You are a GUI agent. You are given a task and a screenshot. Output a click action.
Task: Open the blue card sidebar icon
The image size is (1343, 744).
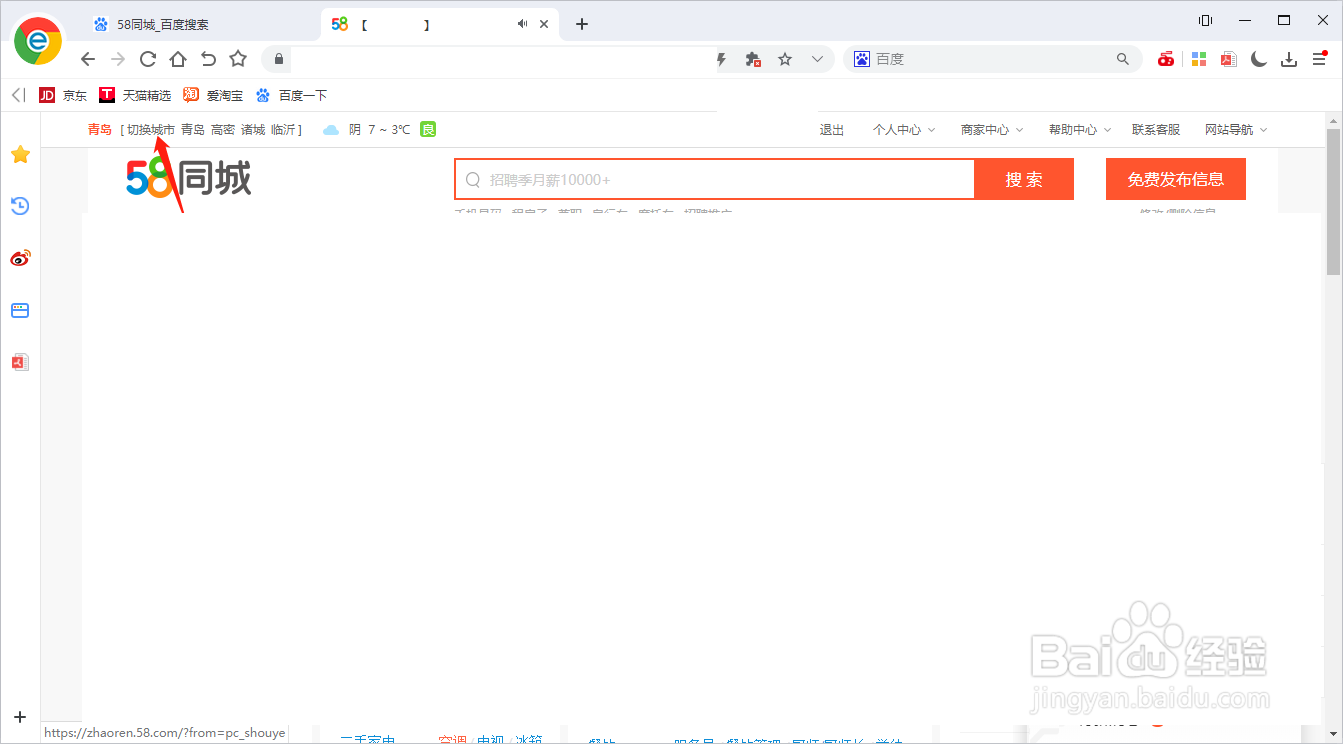tap(20, 310)
